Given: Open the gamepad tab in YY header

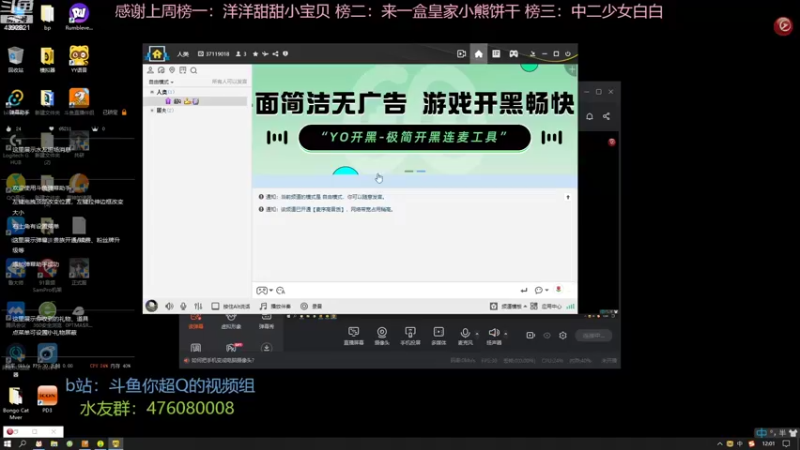Looking at the screenshot, I should click(514, 54).
